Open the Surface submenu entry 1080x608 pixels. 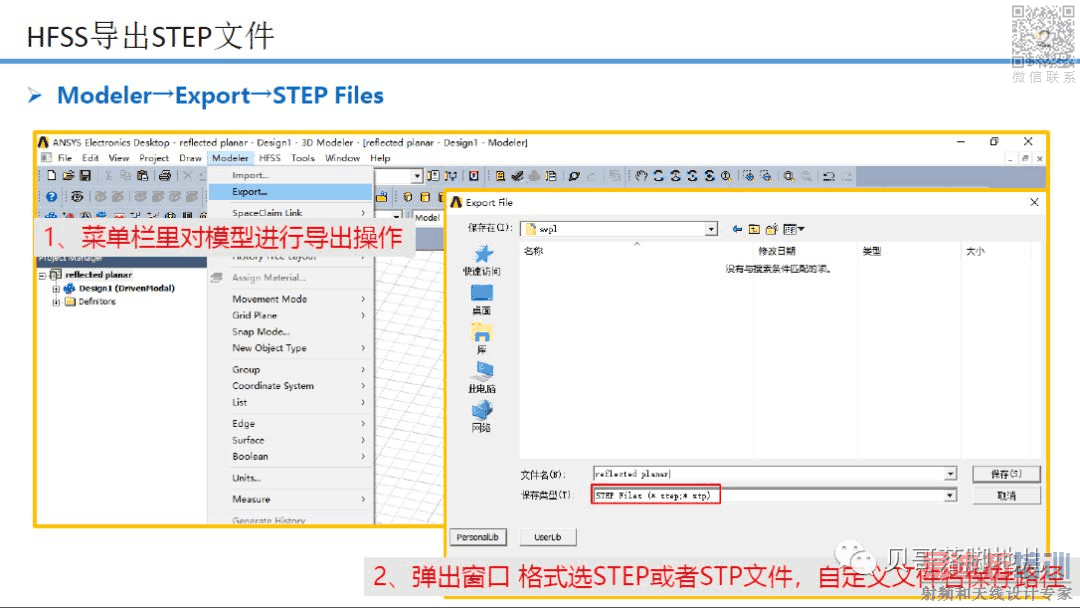coord(290,440)
